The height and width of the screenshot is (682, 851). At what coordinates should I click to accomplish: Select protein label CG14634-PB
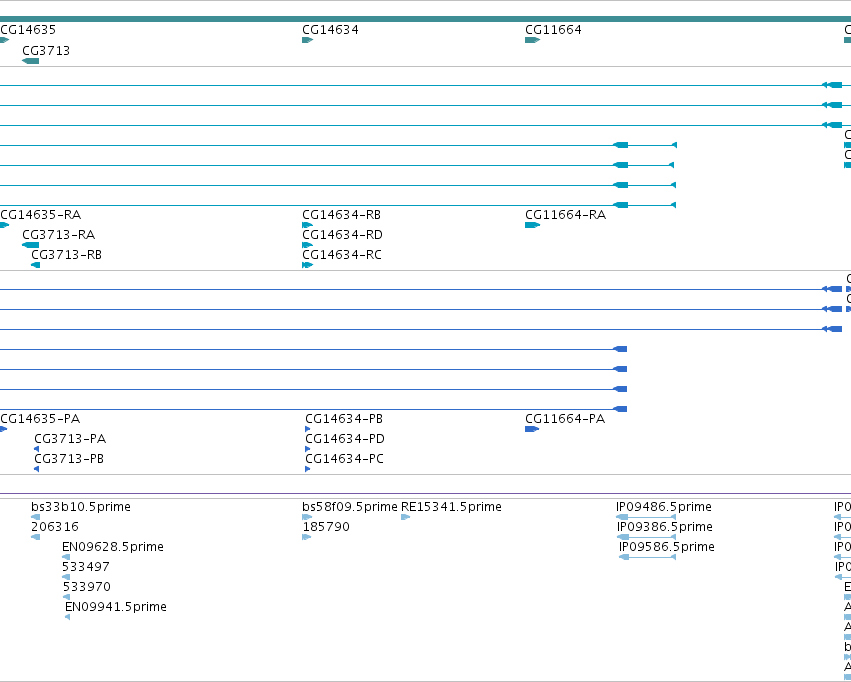coord(344,418)
